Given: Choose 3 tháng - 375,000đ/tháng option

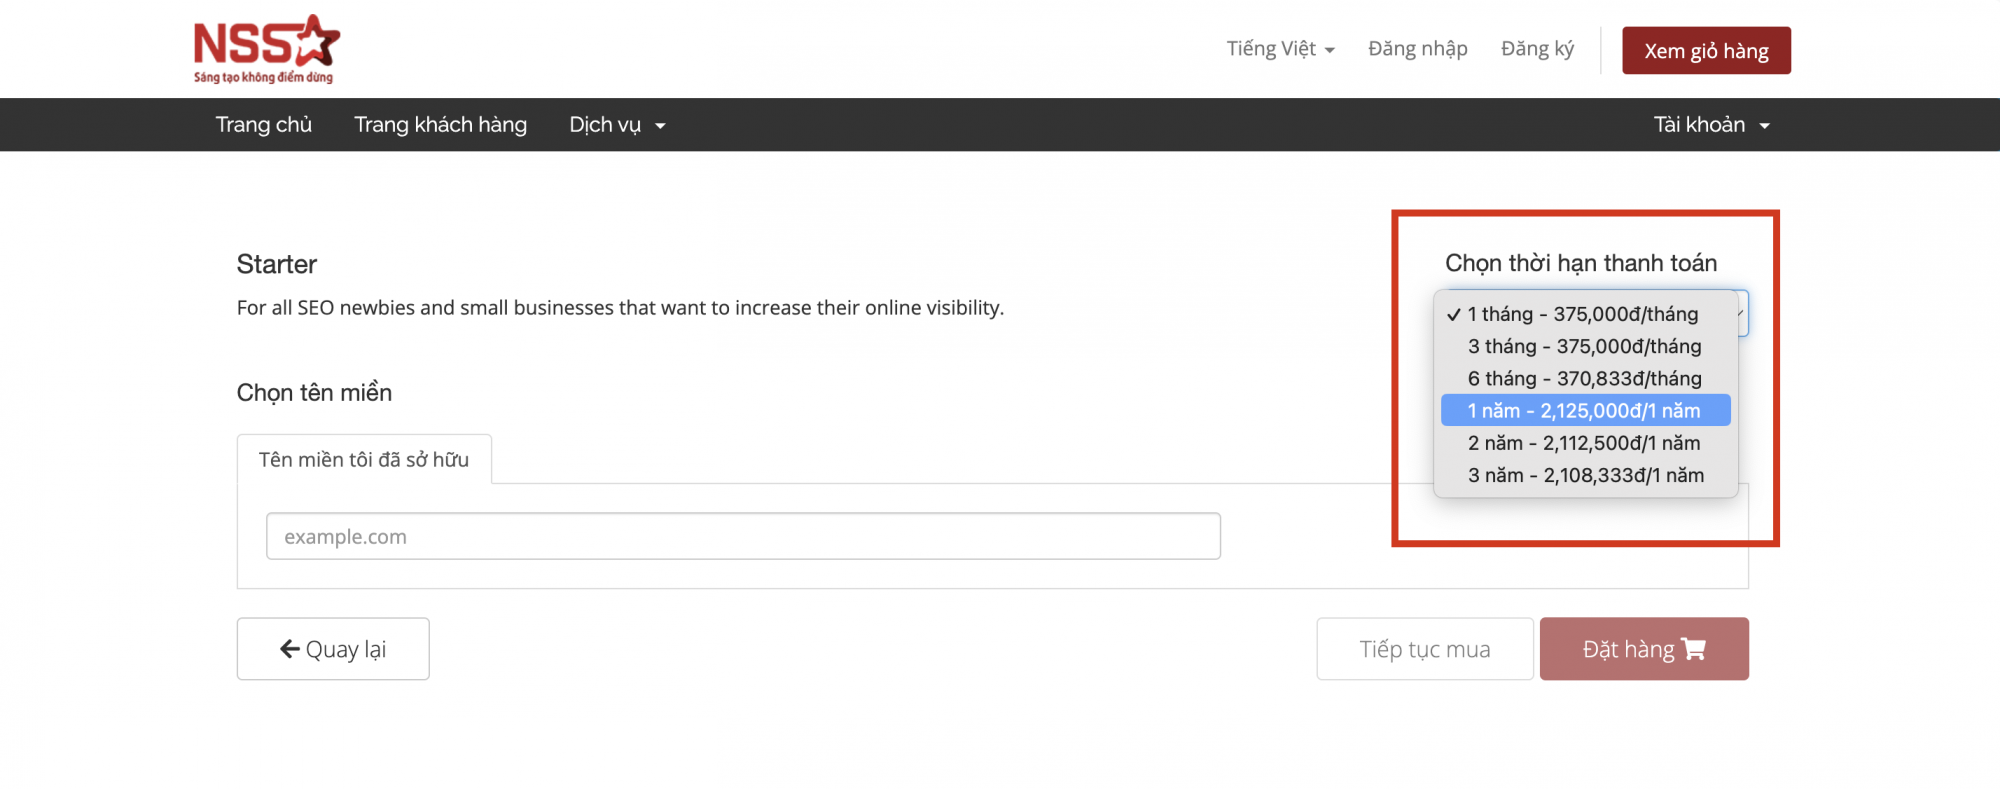Looking at the screenshot, I should 1584,346.
